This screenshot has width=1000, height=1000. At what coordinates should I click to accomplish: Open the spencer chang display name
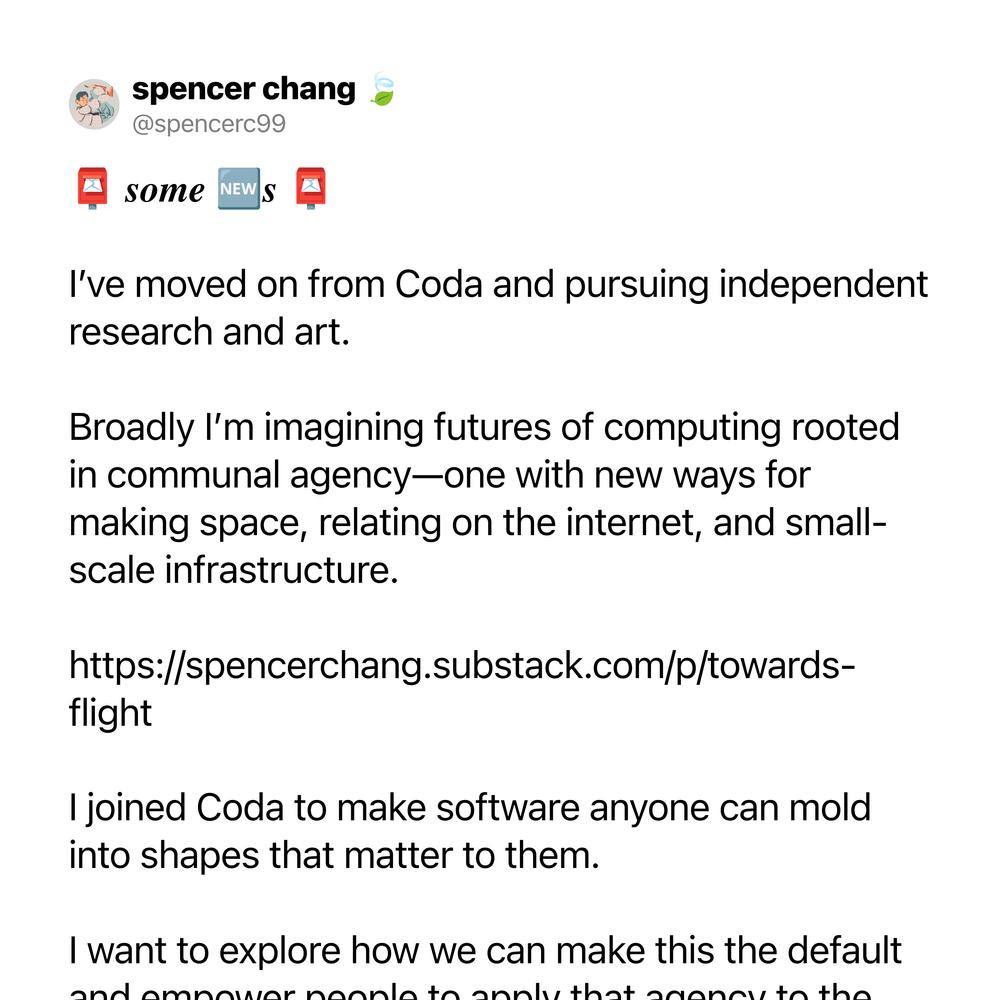(244, 89)
